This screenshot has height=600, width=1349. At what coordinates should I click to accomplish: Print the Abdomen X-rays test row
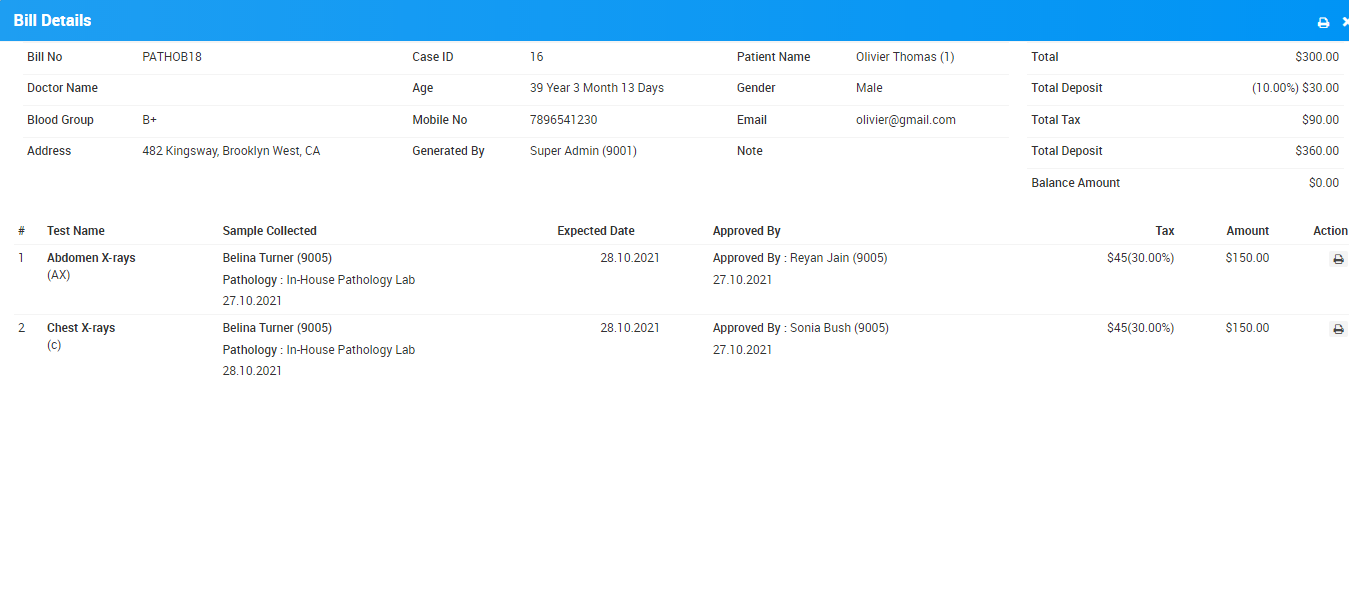[1338, 259]
